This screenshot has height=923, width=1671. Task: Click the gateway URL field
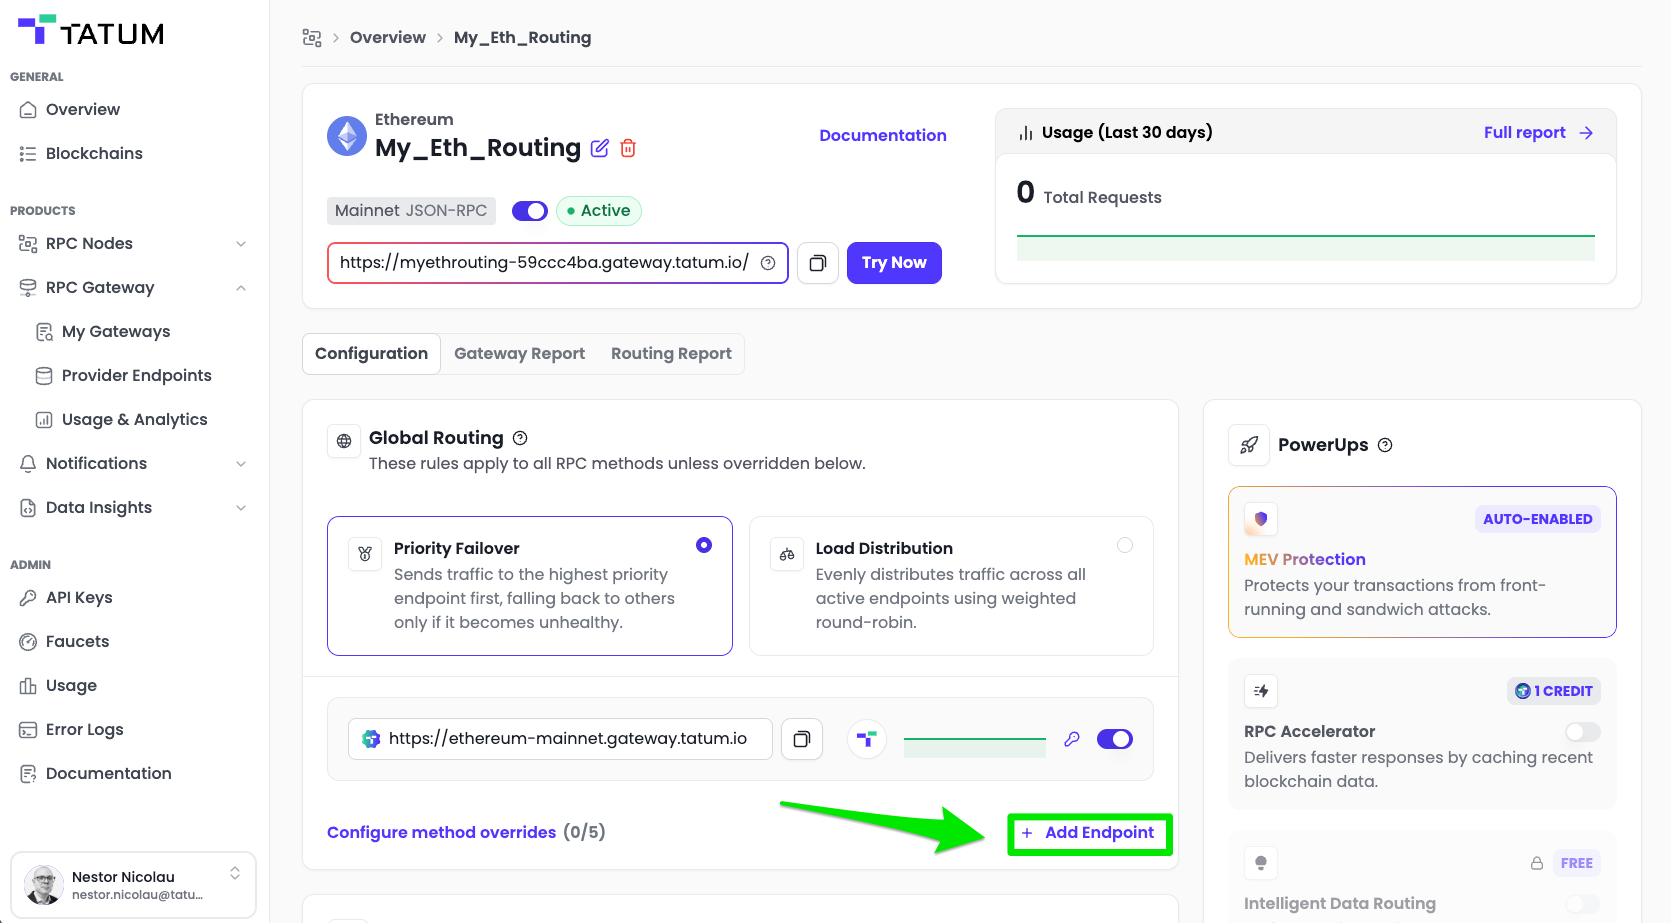pyautogui.click(x=558, y=263)
